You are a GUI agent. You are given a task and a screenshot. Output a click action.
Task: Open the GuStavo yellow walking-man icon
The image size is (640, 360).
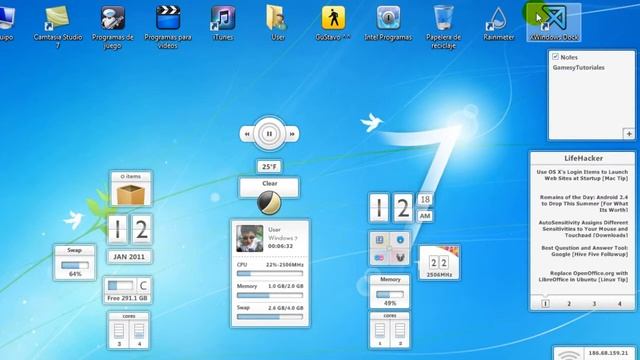coord(333,18)
